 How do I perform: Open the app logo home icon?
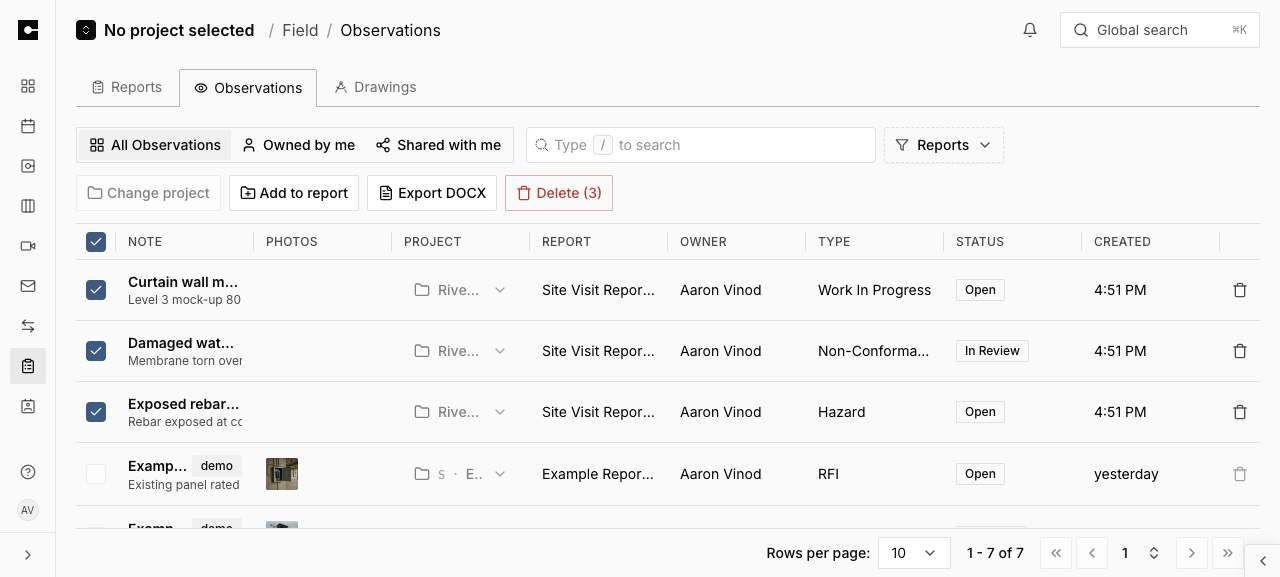click(28, 30)
